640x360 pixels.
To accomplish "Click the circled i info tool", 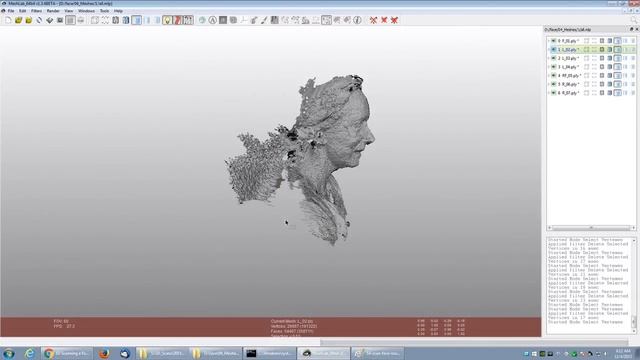I will 357,20.
